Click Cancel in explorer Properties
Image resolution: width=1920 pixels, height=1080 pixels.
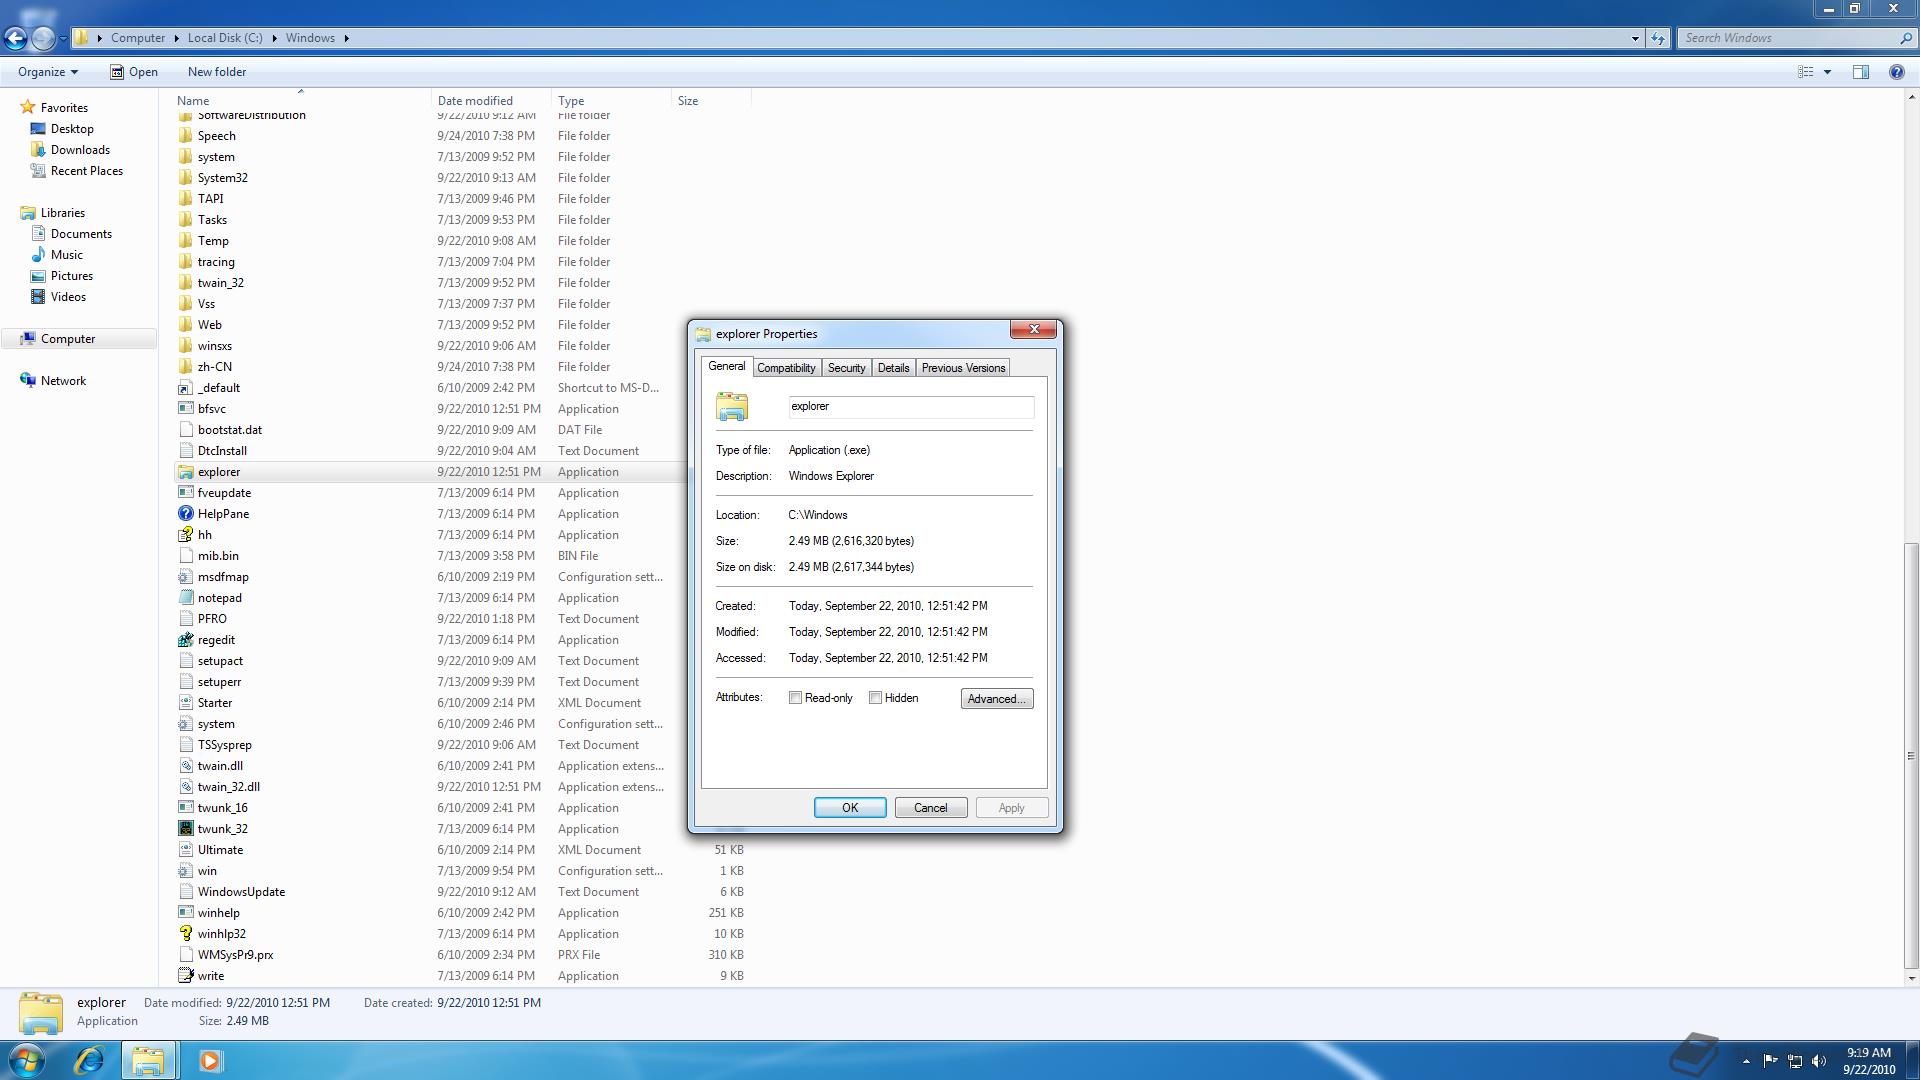[931, 808]
